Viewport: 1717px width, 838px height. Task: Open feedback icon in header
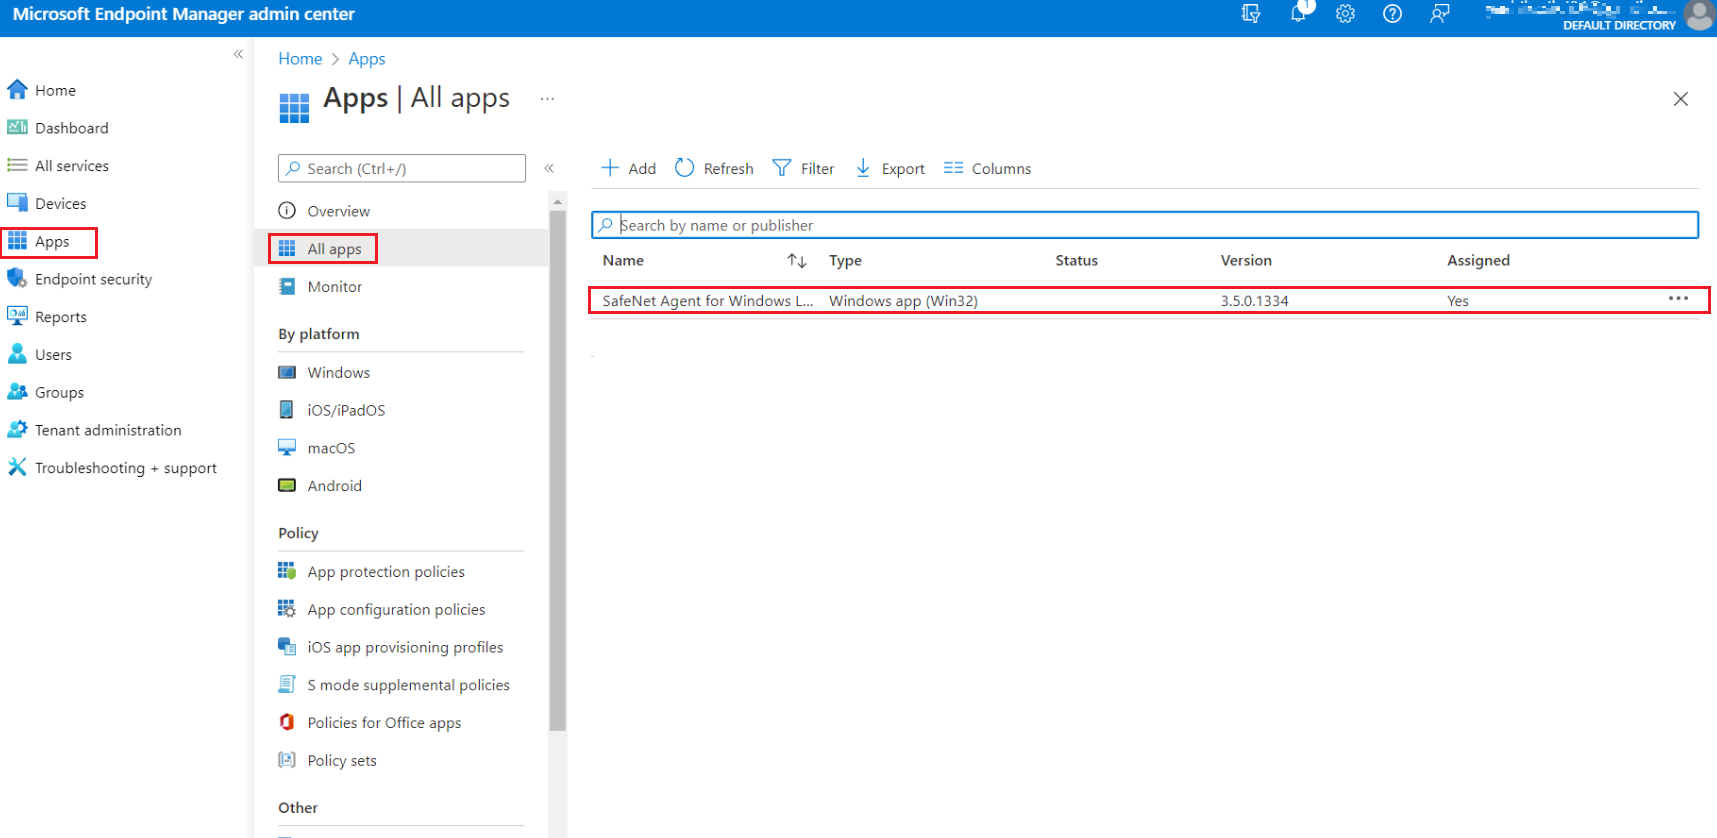(x=1439, y=14)
